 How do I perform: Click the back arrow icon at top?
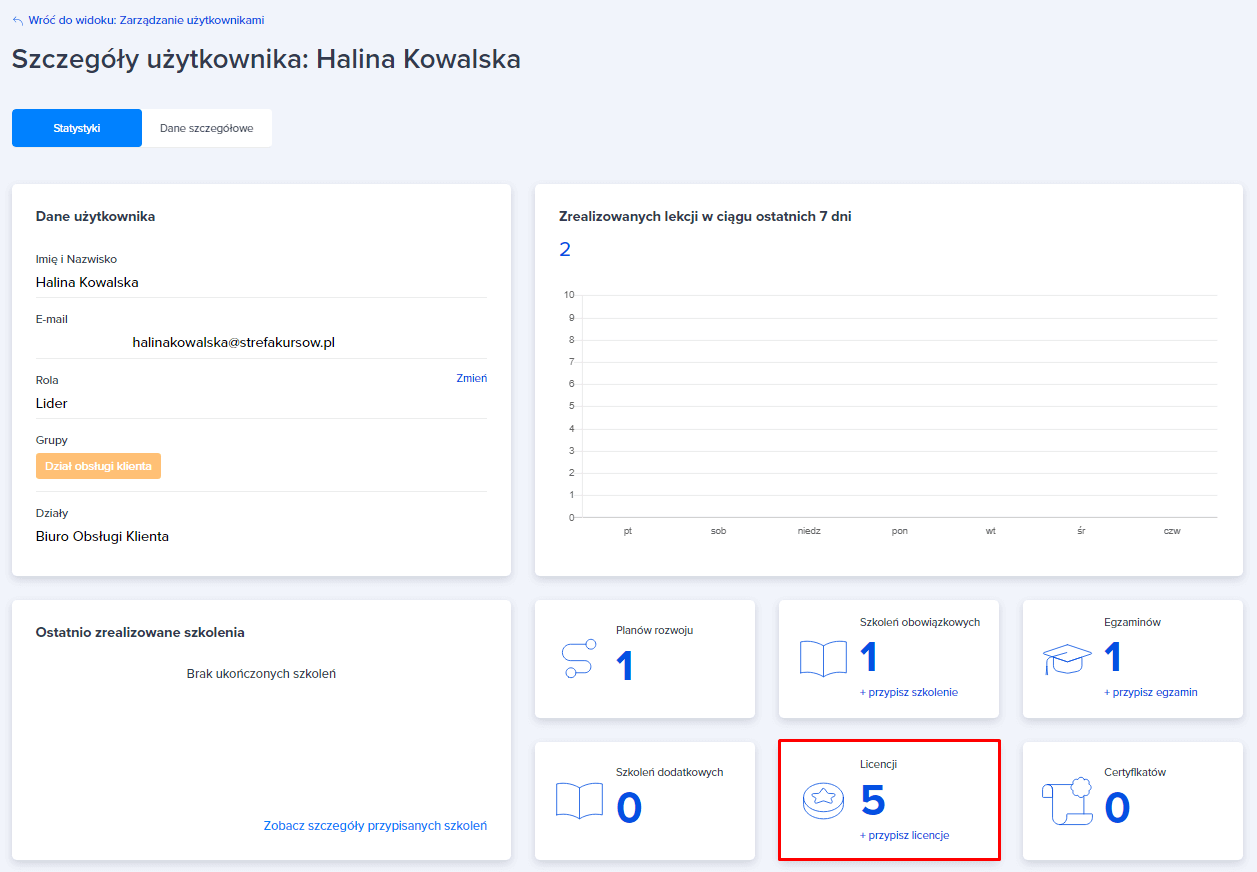pos(18,21)
